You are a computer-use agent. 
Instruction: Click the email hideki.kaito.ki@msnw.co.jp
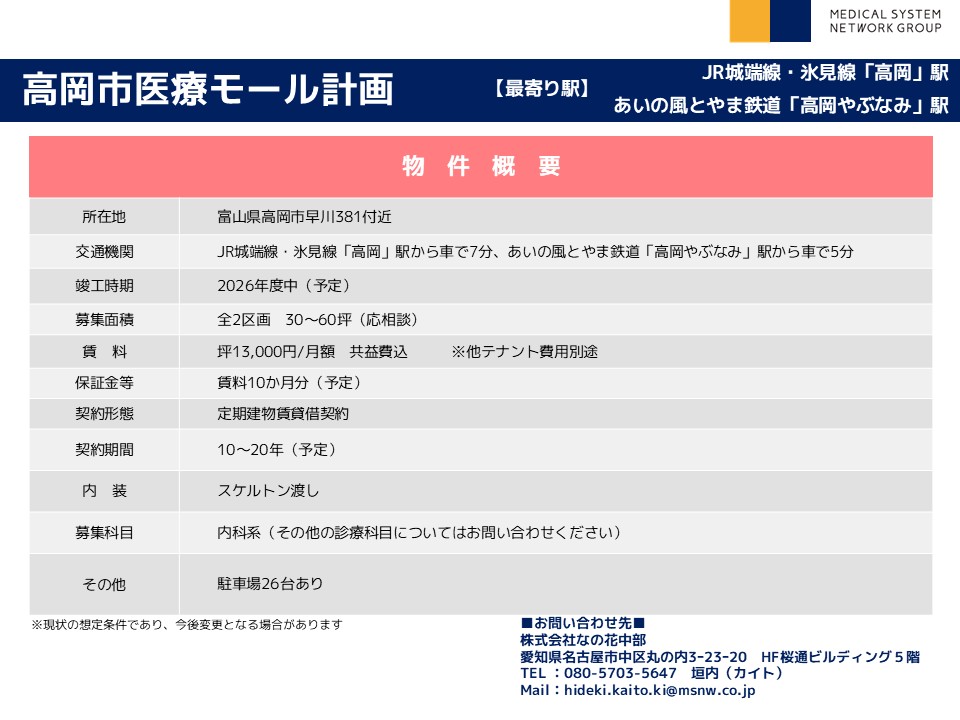tap(659, 690)
